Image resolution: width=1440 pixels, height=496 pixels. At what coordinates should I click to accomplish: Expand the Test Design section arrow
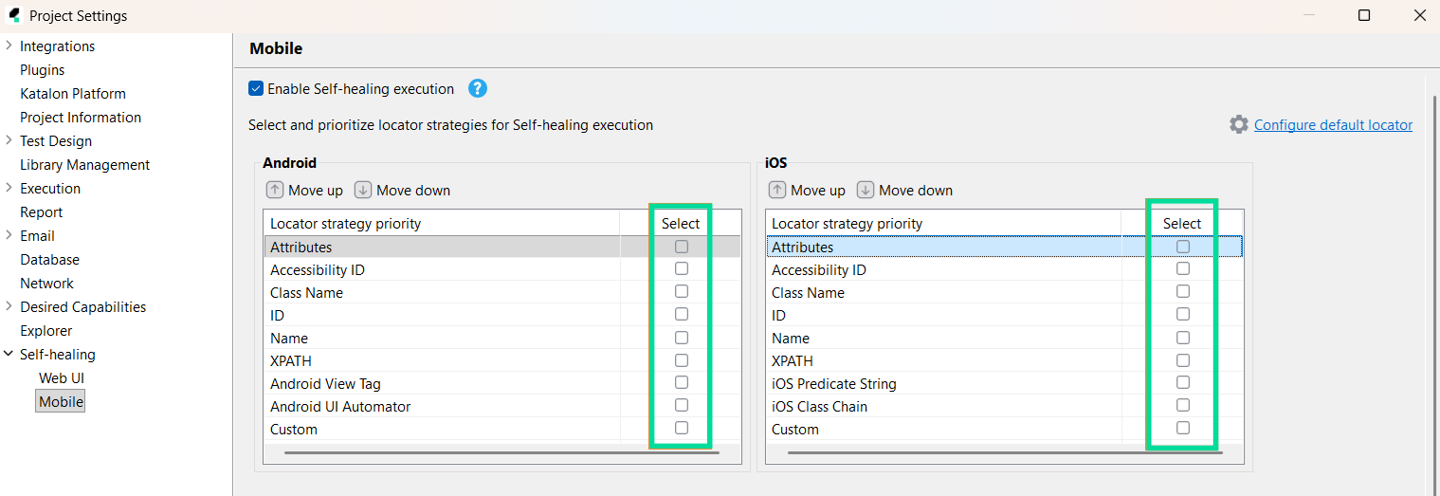pos(9,141)
